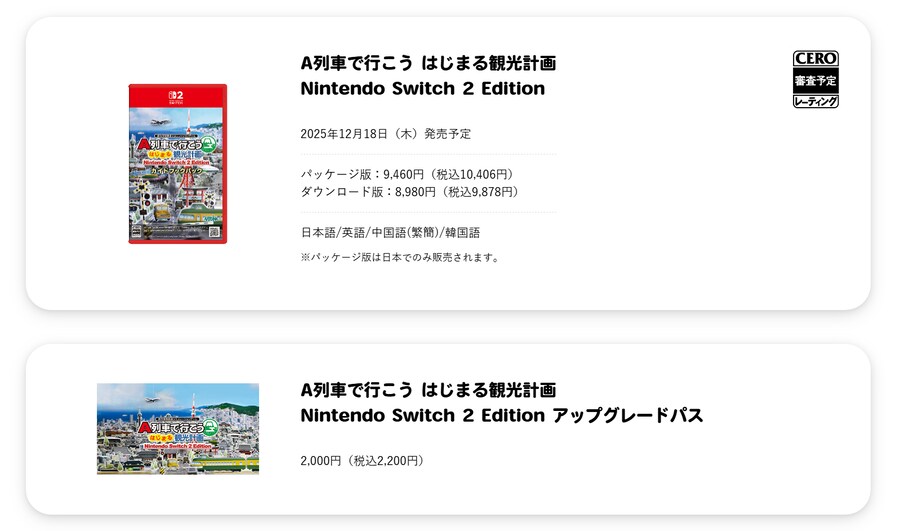Click the 2025年12月18日 release date text
The width and height of the screenshot is (900, 531).
click(x=385, y=133)
